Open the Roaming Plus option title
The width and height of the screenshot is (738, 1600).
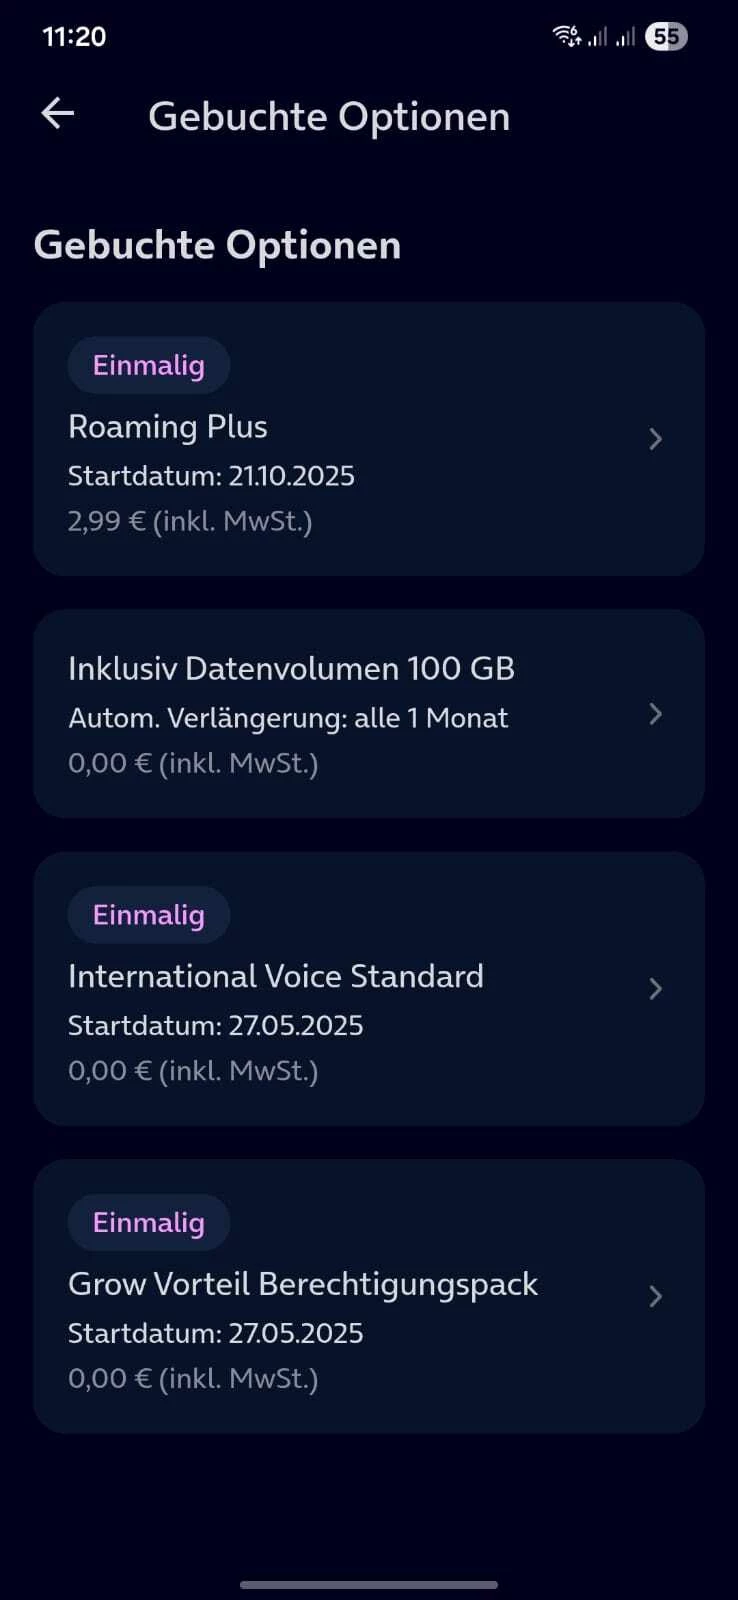(x=168, y=427)
